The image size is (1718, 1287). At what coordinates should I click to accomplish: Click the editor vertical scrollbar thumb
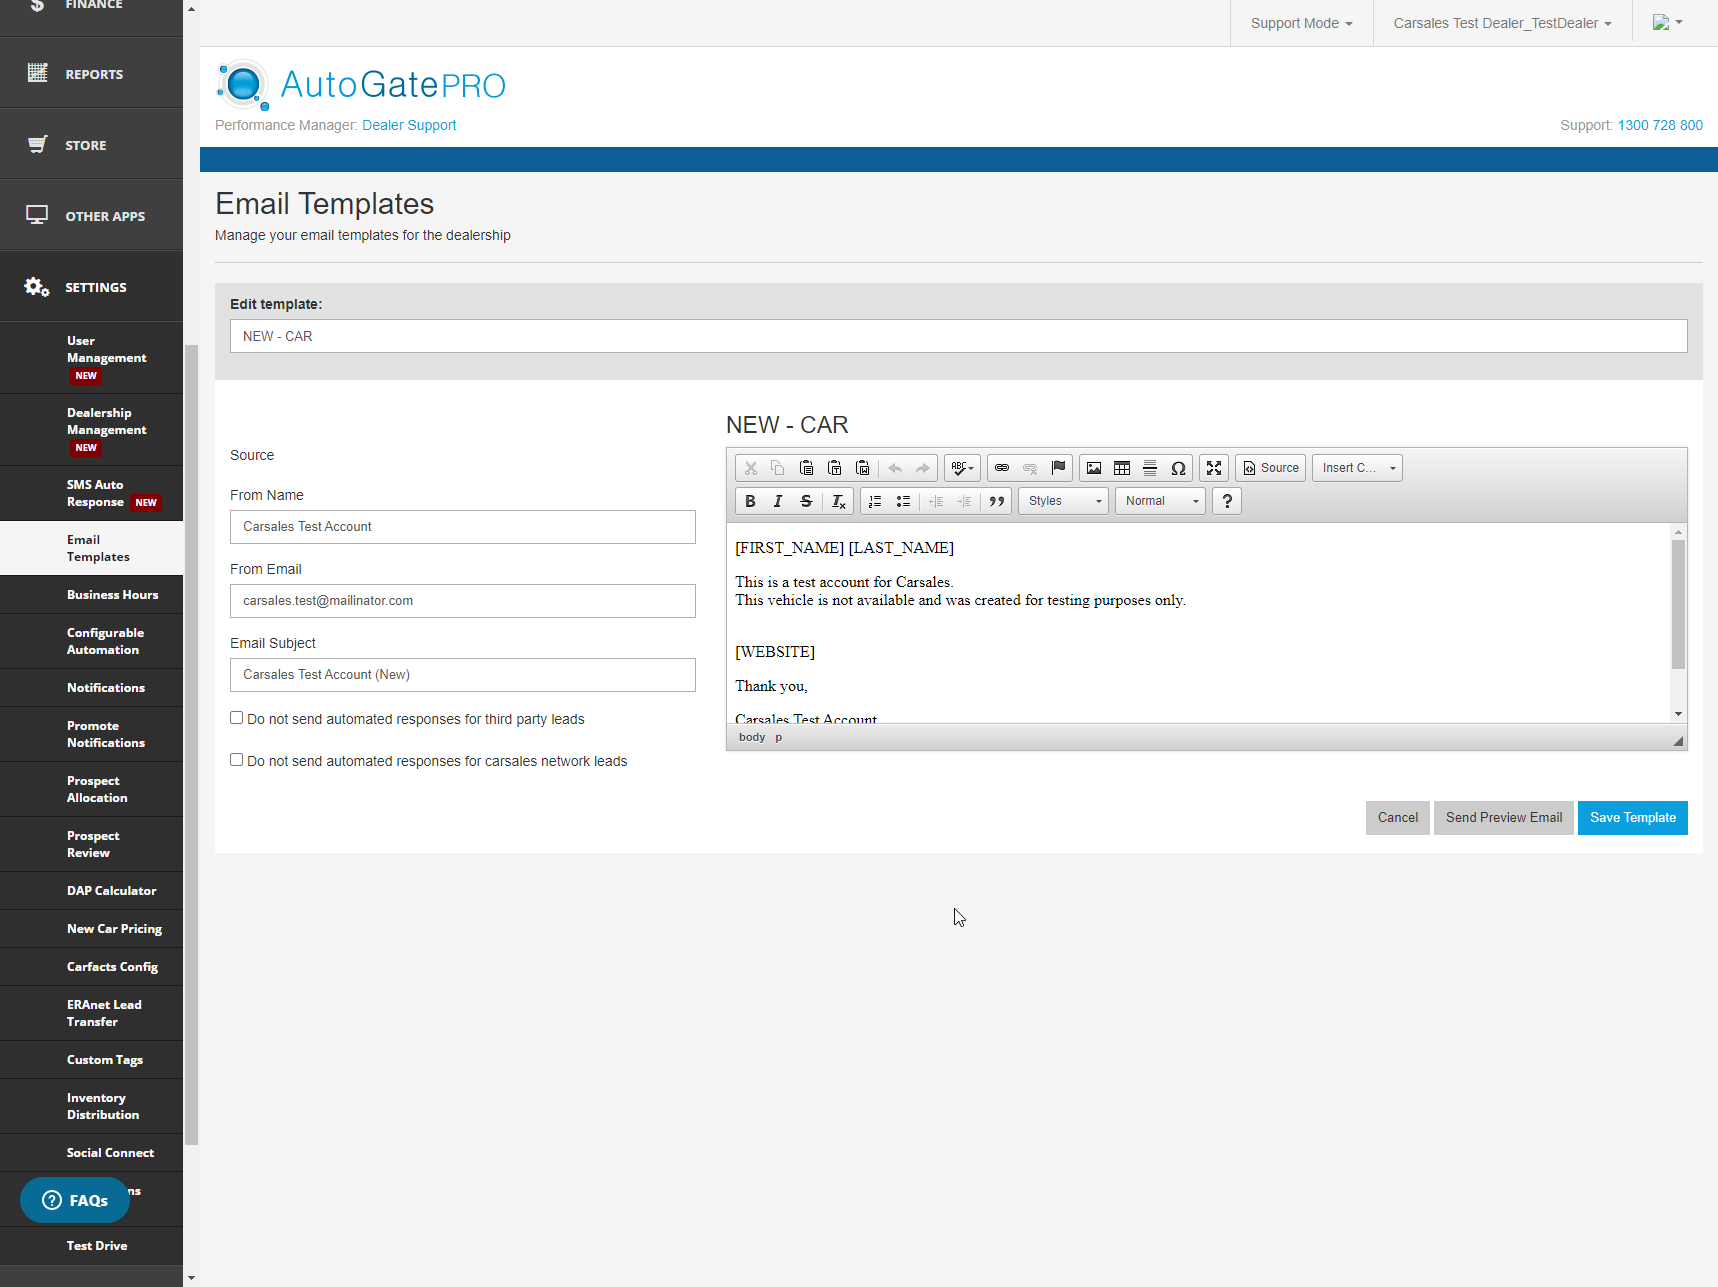coord(1678,604)
